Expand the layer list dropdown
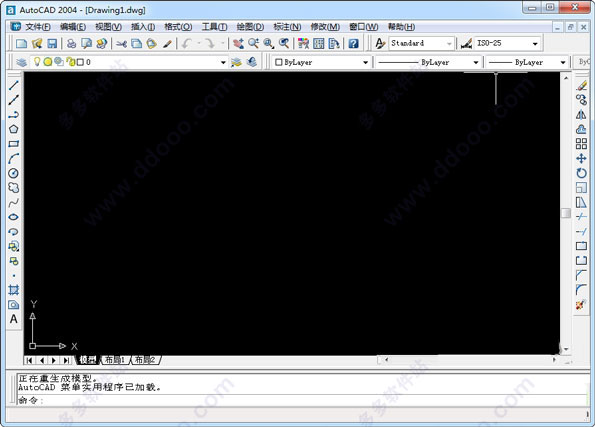Image resolution: width=595 pixels, height=427 pixels. point(223,62)
